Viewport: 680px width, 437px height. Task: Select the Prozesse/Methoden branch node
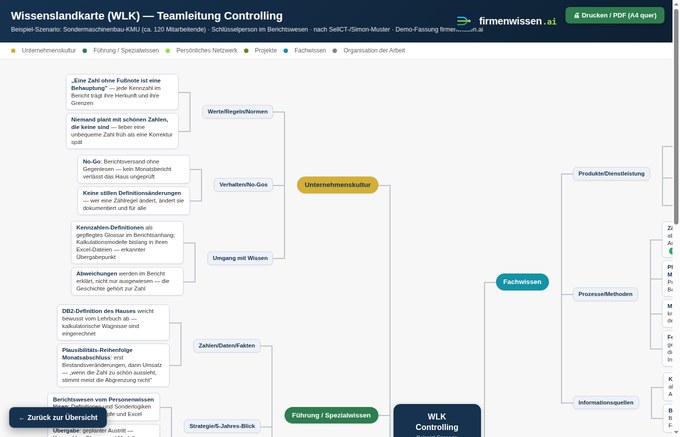pyautogui.click(x=605, y=294)
